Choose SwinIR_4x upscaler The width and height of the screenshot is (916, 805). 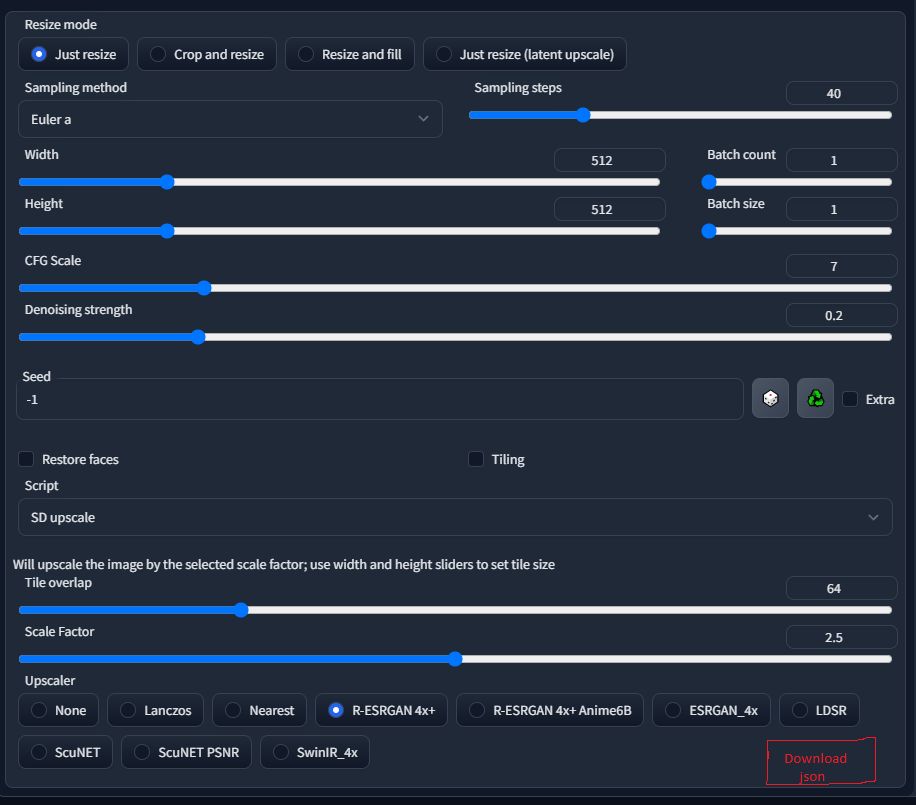pos(315,752)
